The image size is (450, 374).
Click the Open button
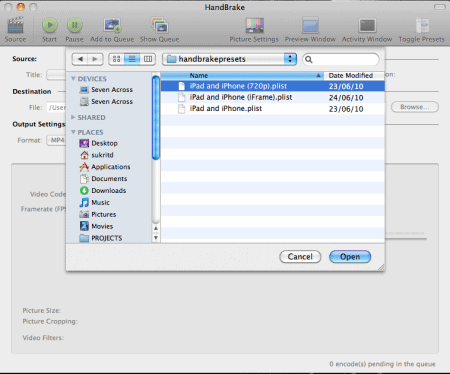click(x=350, y=257)
